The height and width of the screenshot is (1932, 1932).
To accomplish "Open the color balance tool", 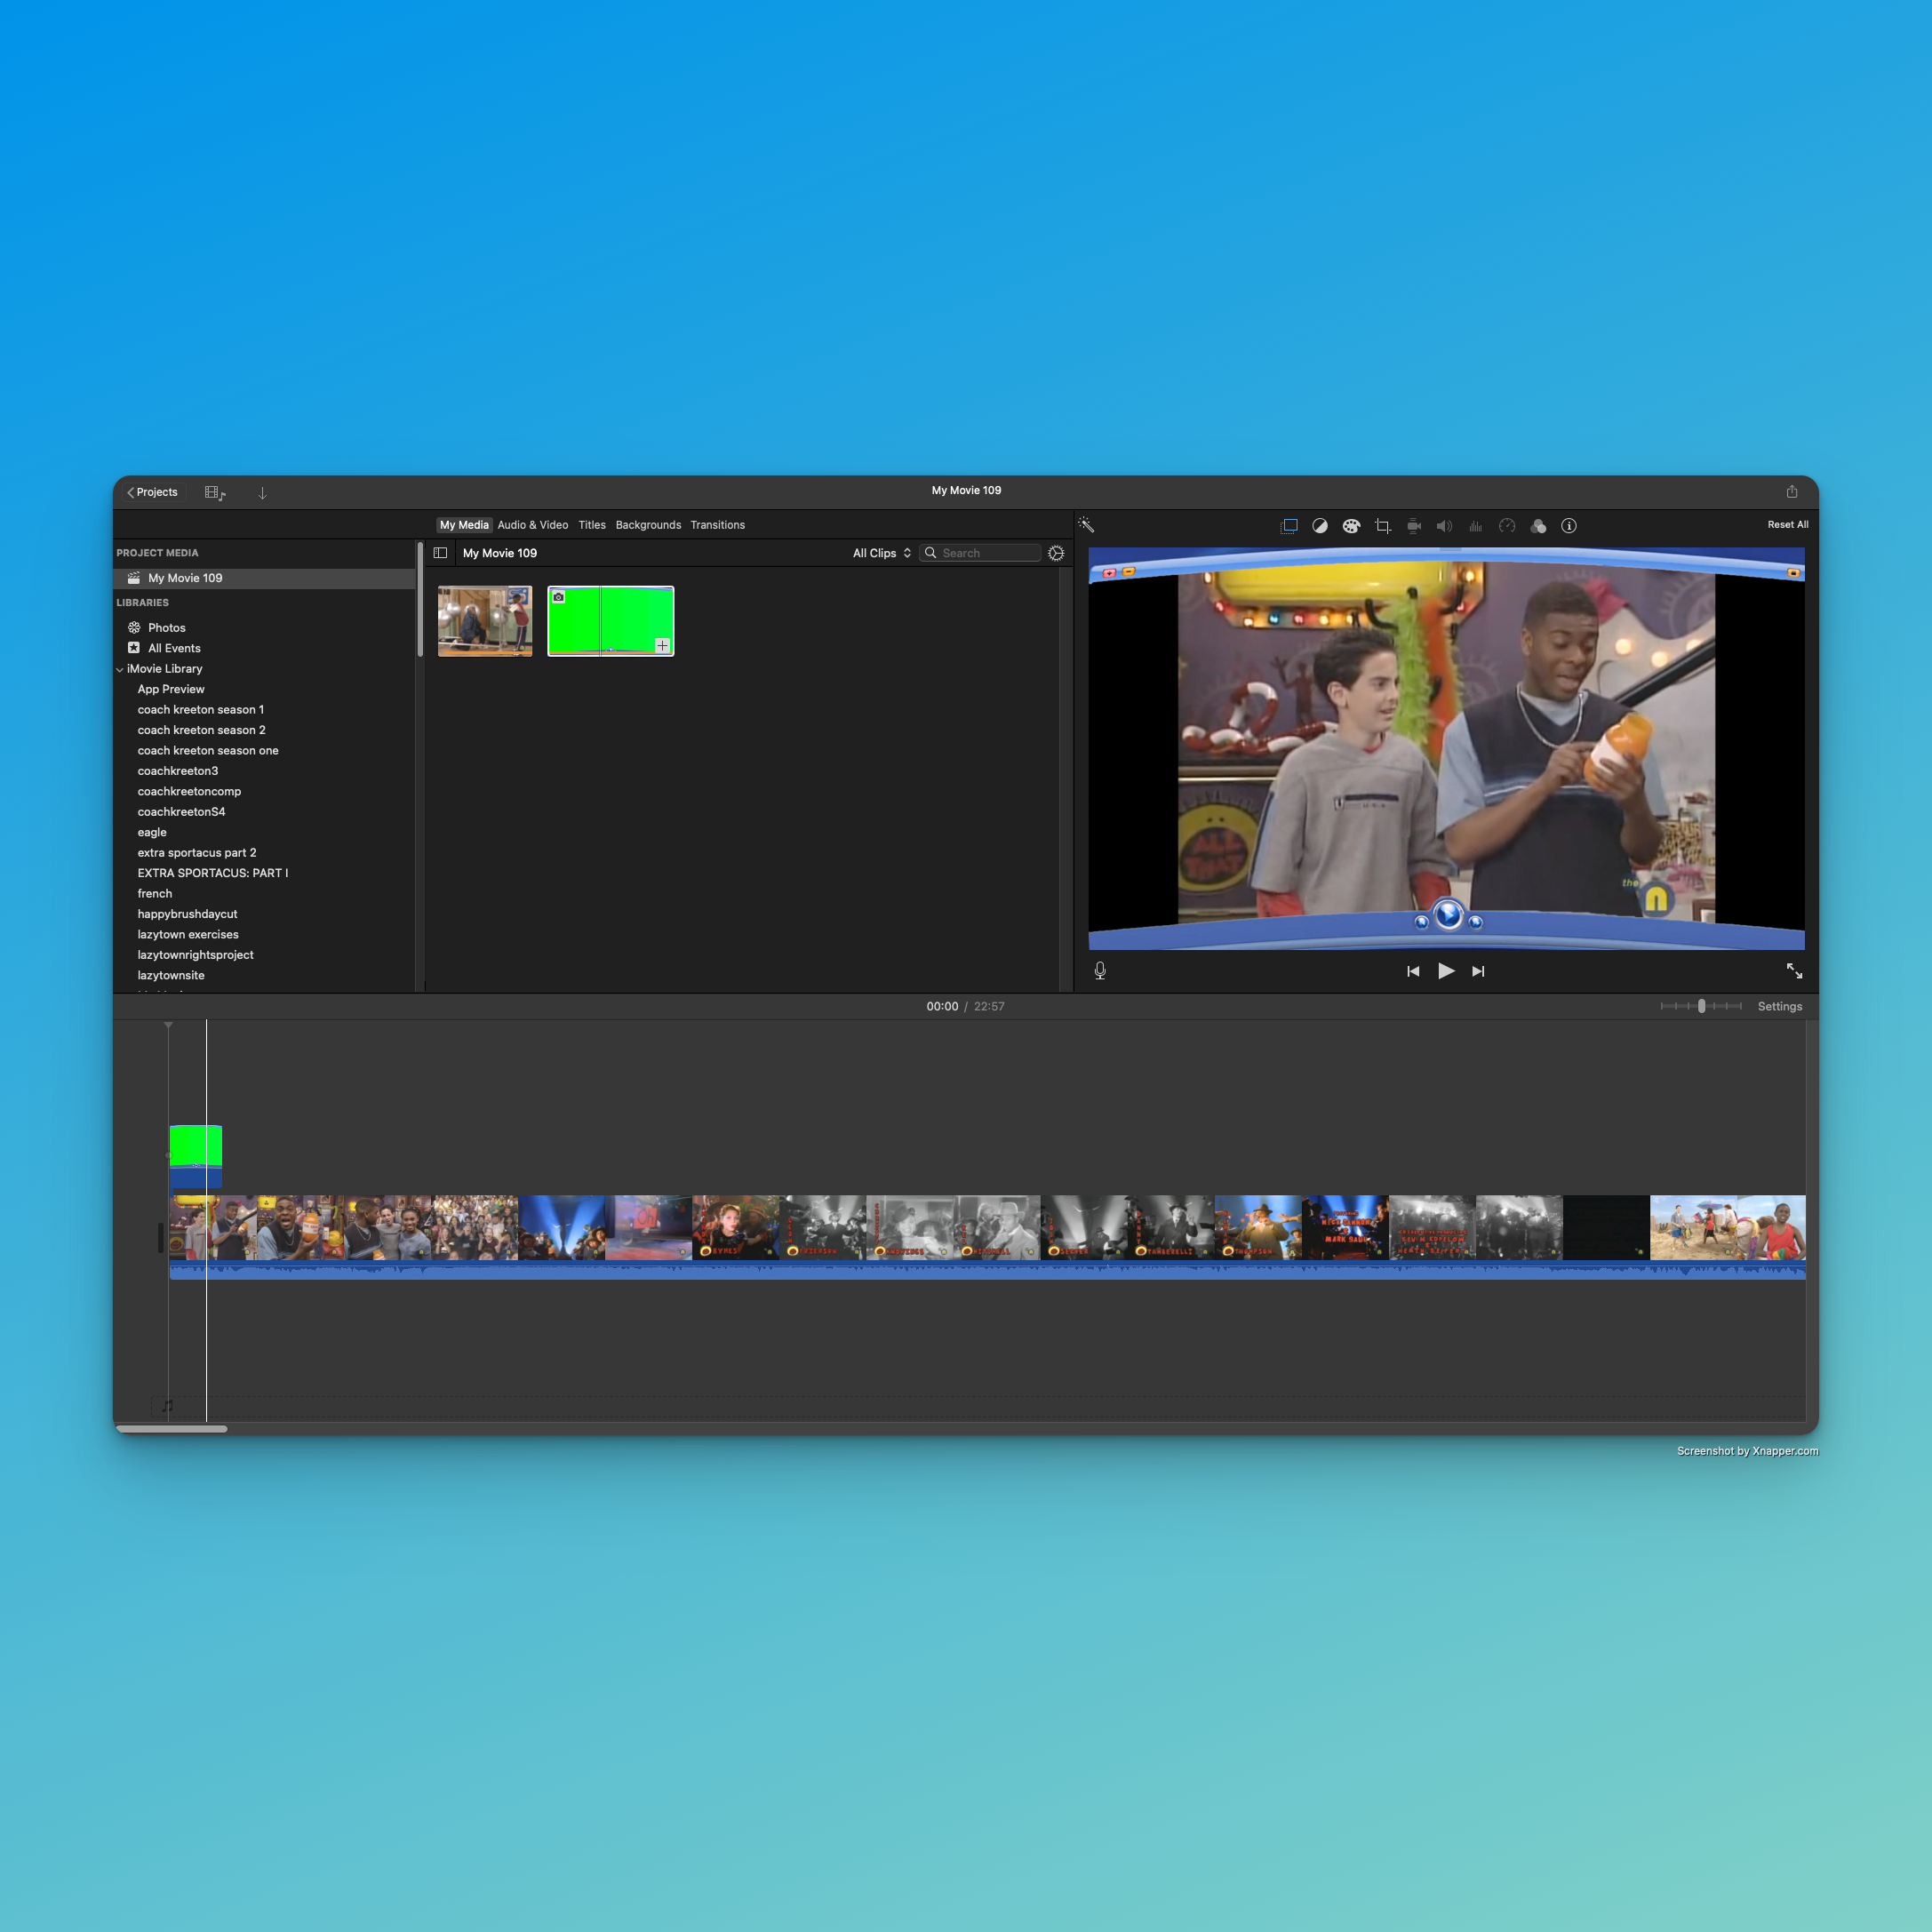I will (1320, 526).
